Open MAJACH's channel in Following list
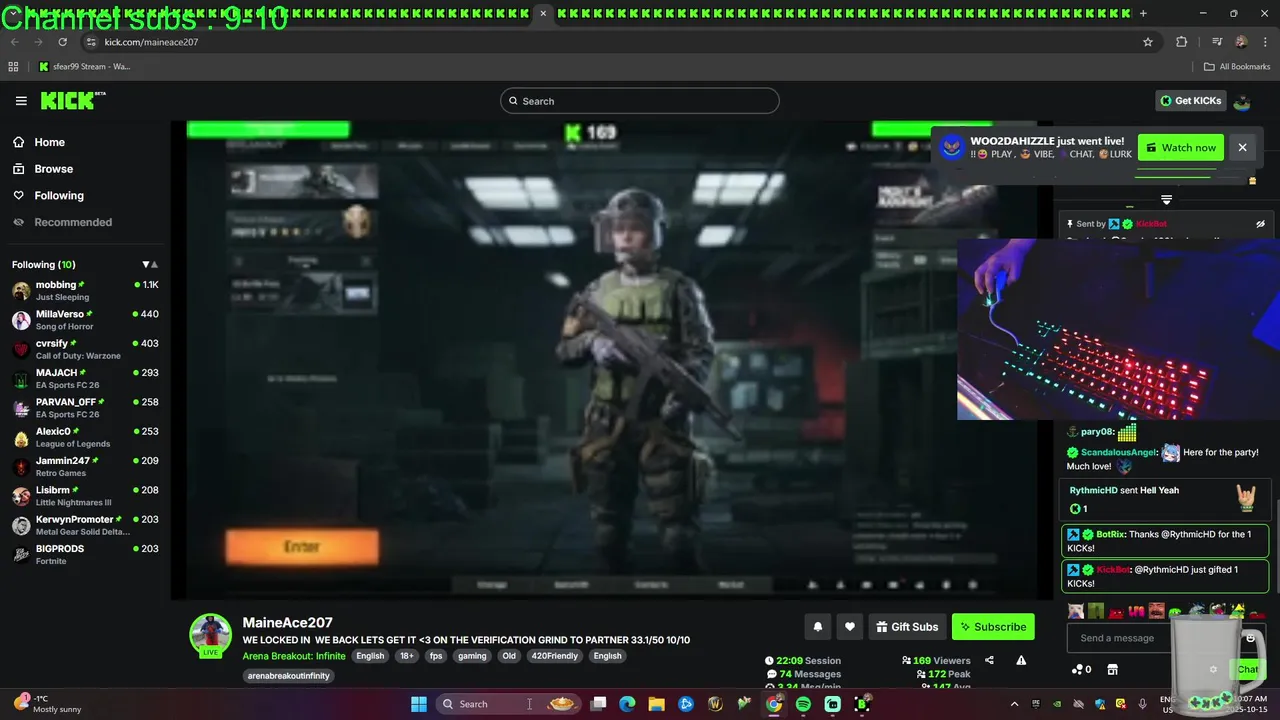Screen dimensions: 1280x720 click(x=85, y=379)
